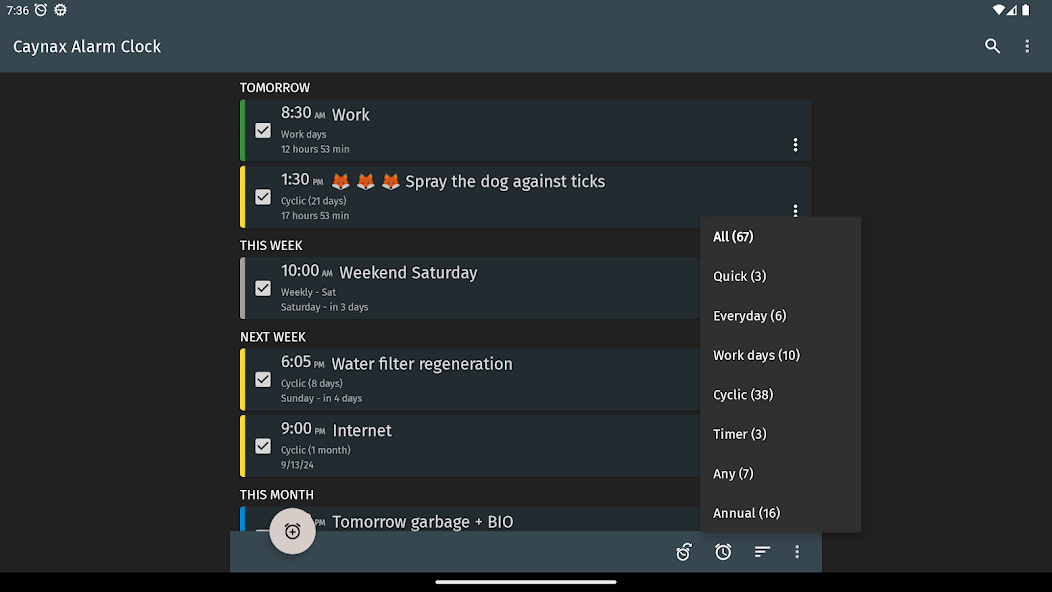Tap the floating add alarm button
Image resolution: width=1052 pixels, height=592 pixels.
(x=292, y=531)
